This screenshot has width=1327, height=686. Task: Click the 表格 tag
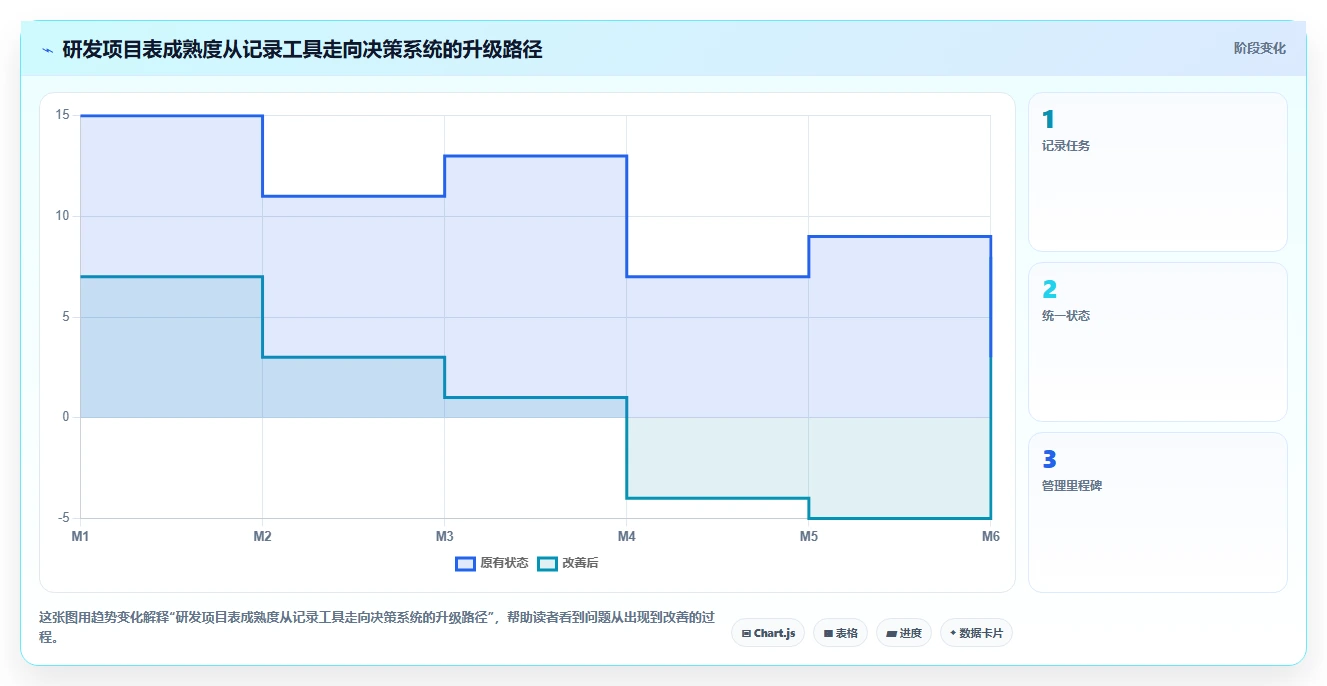(x=840, y=633)
